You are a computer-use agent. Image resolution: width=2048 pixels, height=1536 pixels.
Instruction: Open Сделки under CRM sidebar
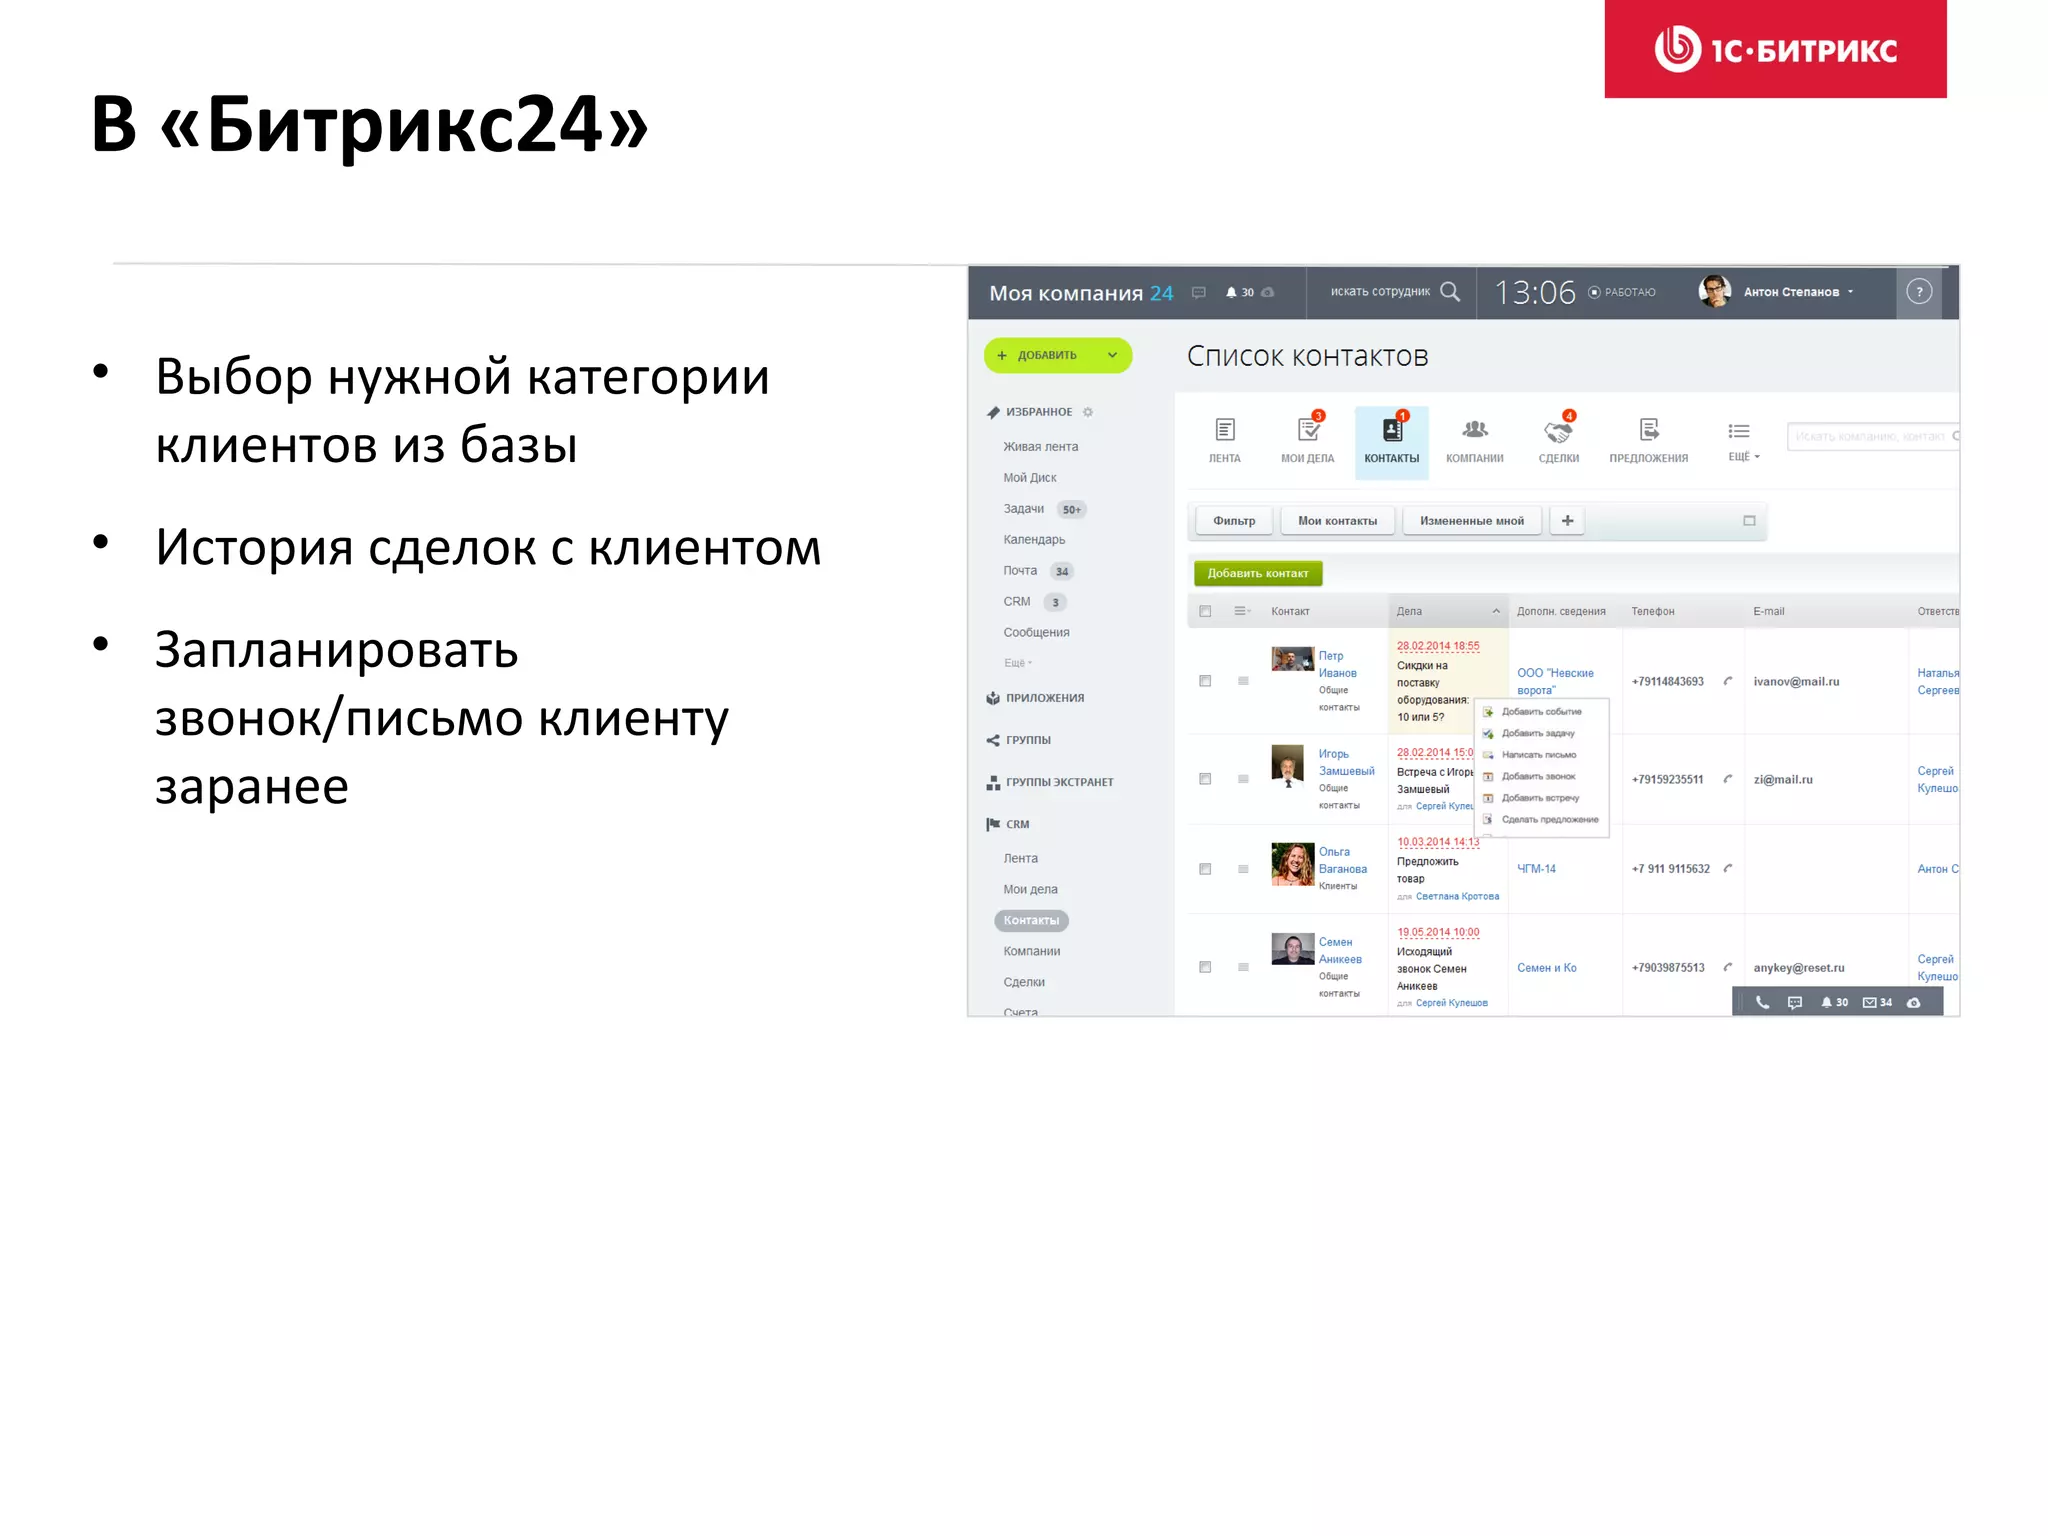(1024, 982)
